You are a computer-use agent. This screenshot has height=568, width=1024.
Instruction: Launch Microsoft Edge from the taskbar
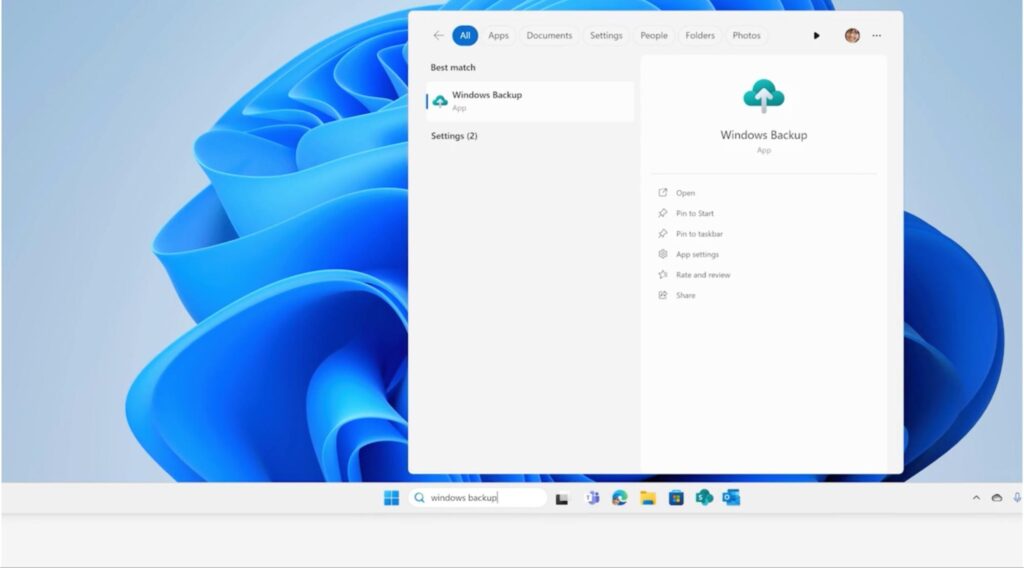620,498
